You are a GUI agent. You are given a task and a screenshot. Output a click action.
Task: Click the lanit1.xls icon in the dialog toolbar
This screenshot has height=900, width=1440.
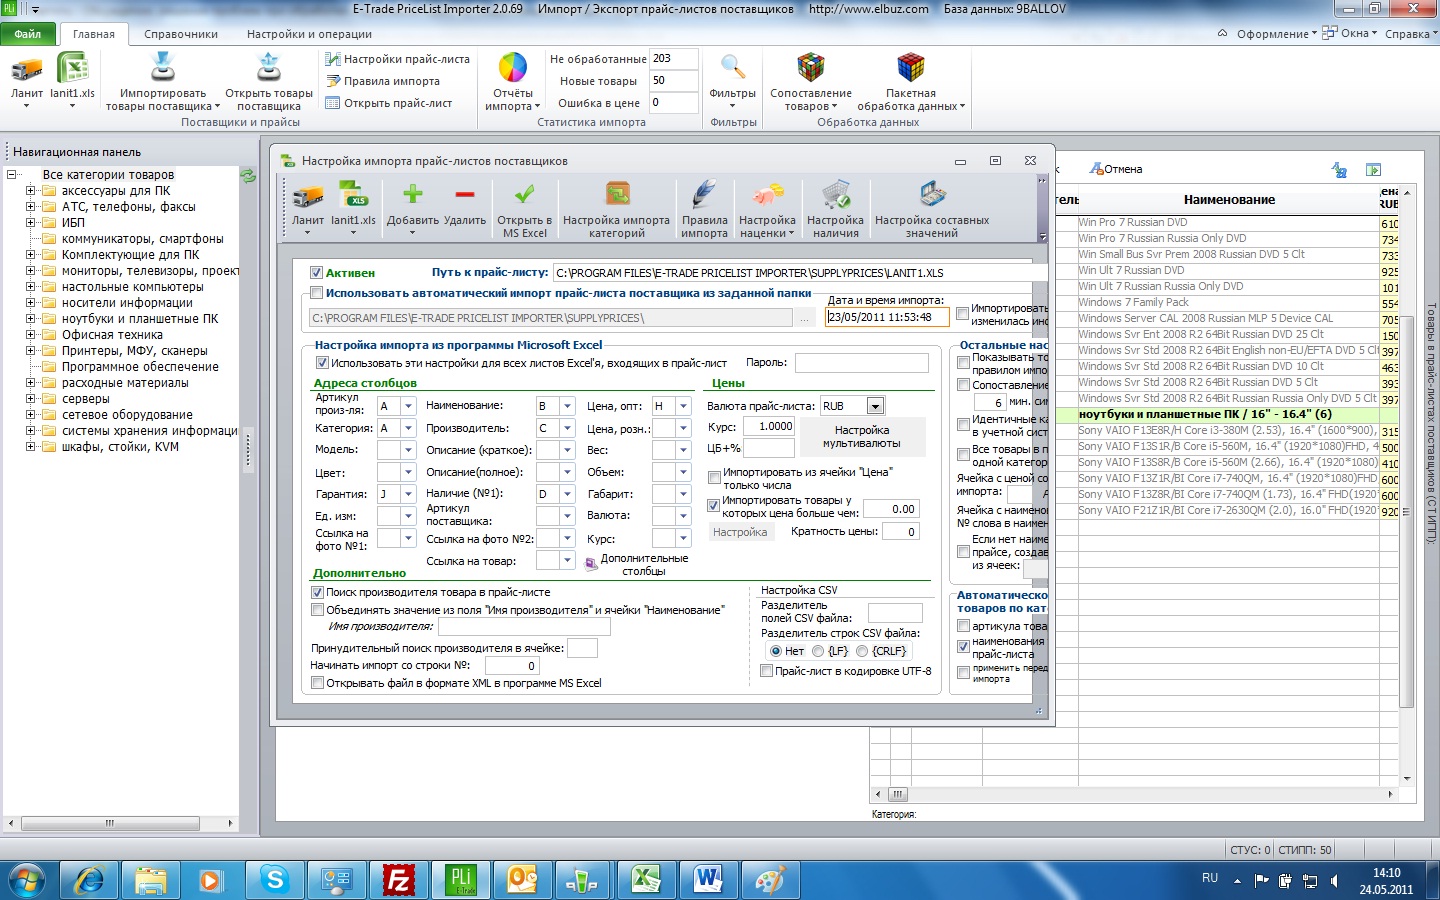pos(354,195)
